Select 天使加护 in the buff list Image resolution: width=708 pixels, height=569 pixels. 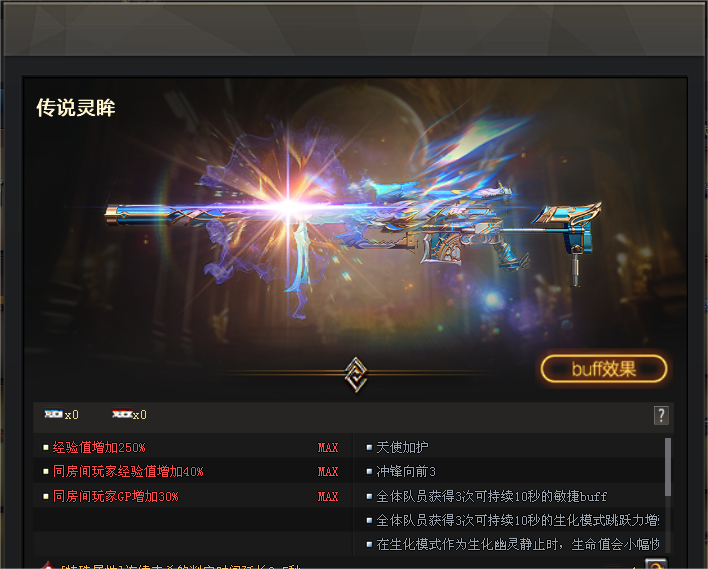click(x=402, y=448)
